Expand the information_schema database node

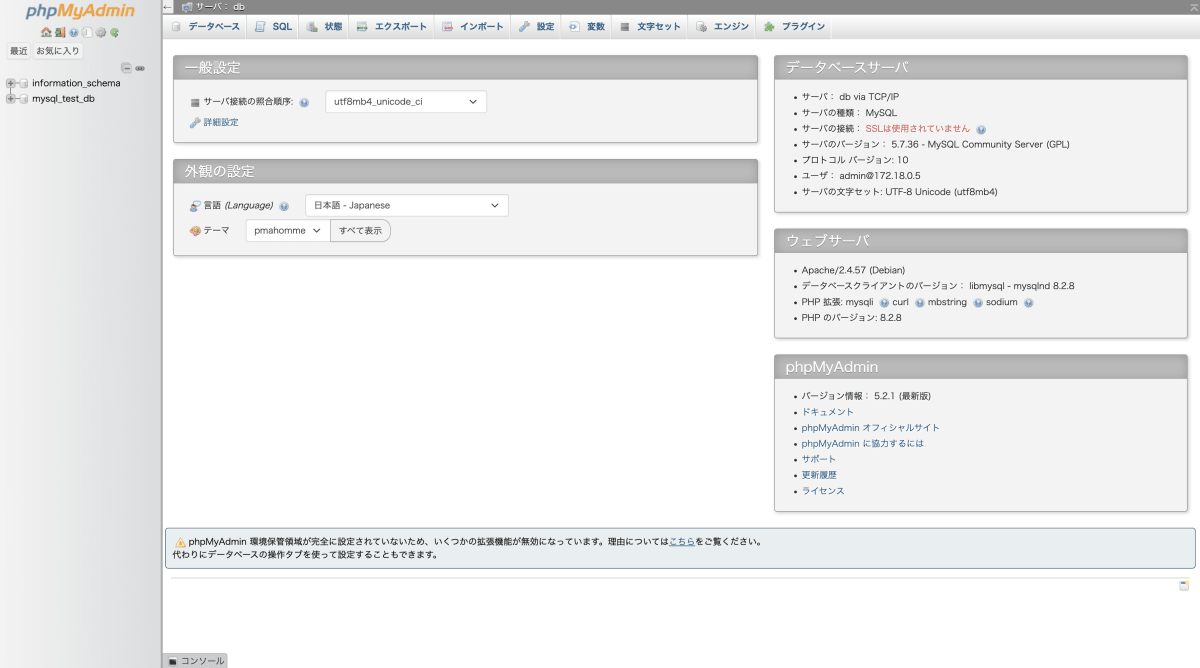pyautogui.click(x=11, y=83)
